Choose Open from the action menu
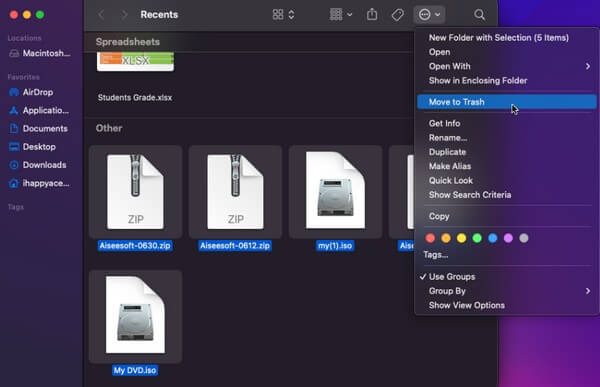This screenshot has width=600, height=387. (x=439, y=52)
